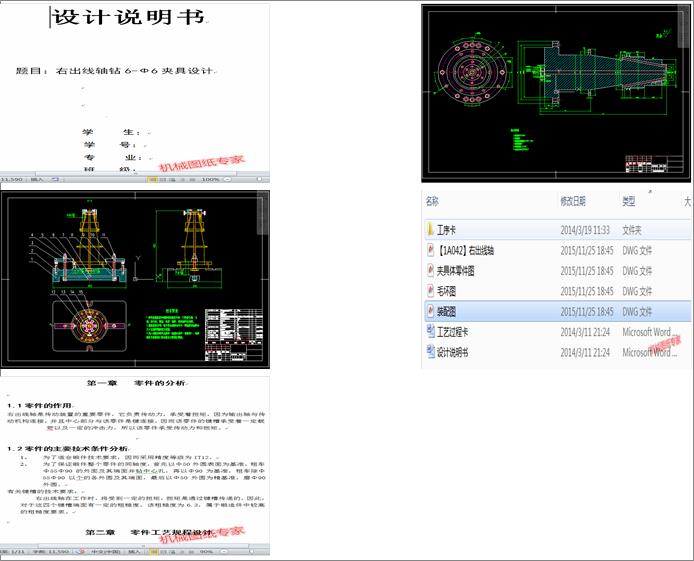Viewport: 694px width, 561px height.
Task: Click horizontal scrollbar of cover-page Word document
Action: (x=135, y=173)
